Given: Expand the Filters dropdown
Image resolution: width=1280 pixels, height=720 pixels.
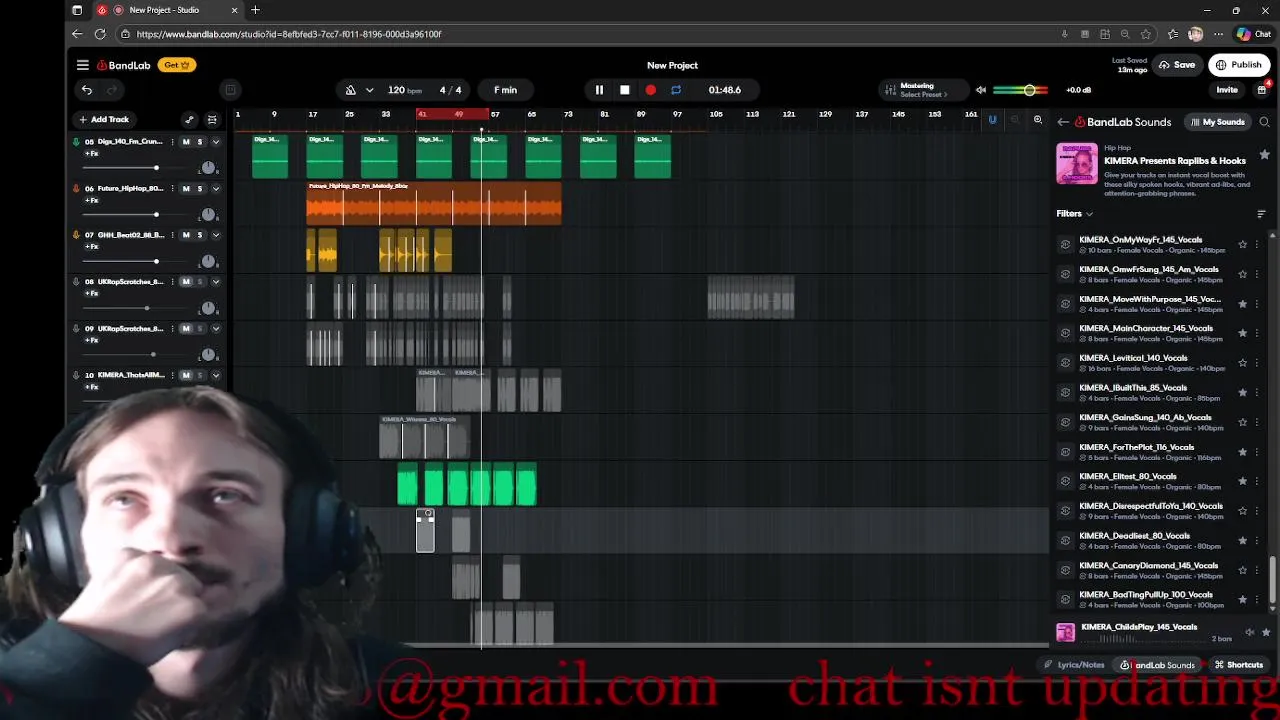Looking at the screenshot, I should 1075,214.
